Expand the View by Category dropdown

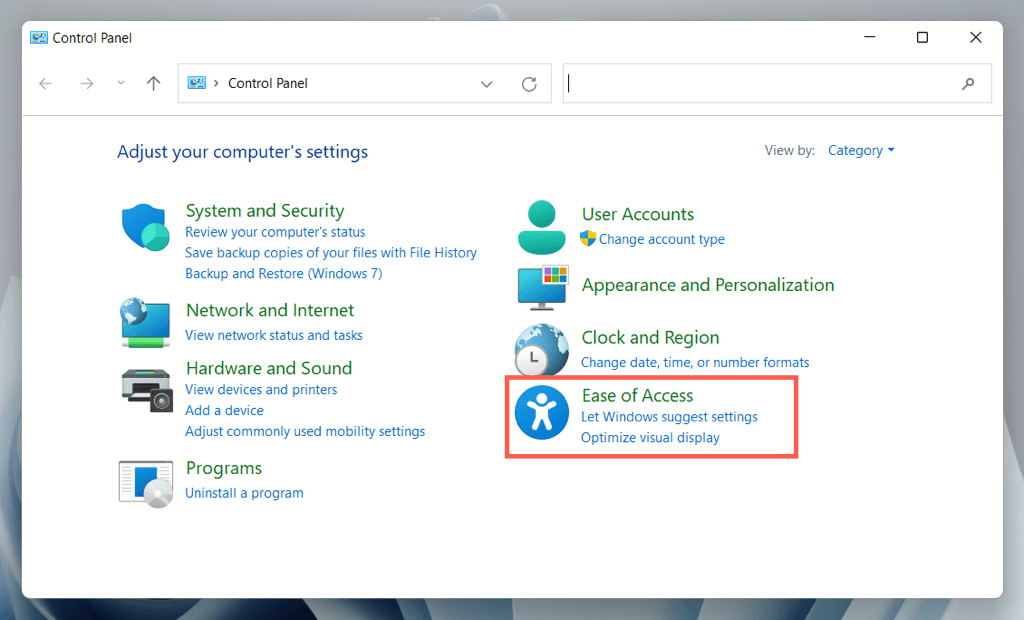tap(861, 151)
